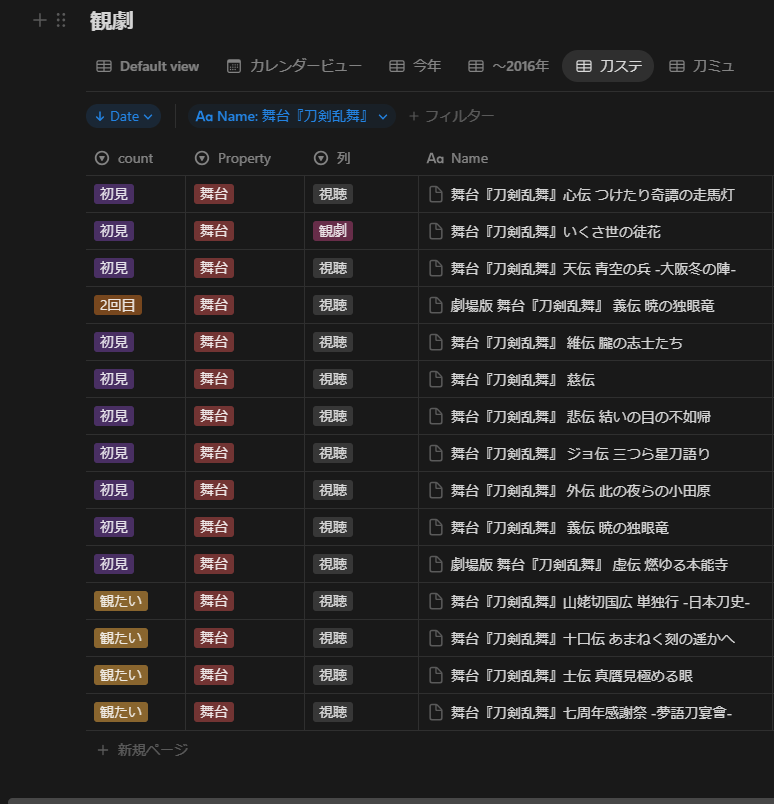Click the horizontal scrollbar at the bottom
This screenshot has height=804, width=774.
tap(387, 799)
